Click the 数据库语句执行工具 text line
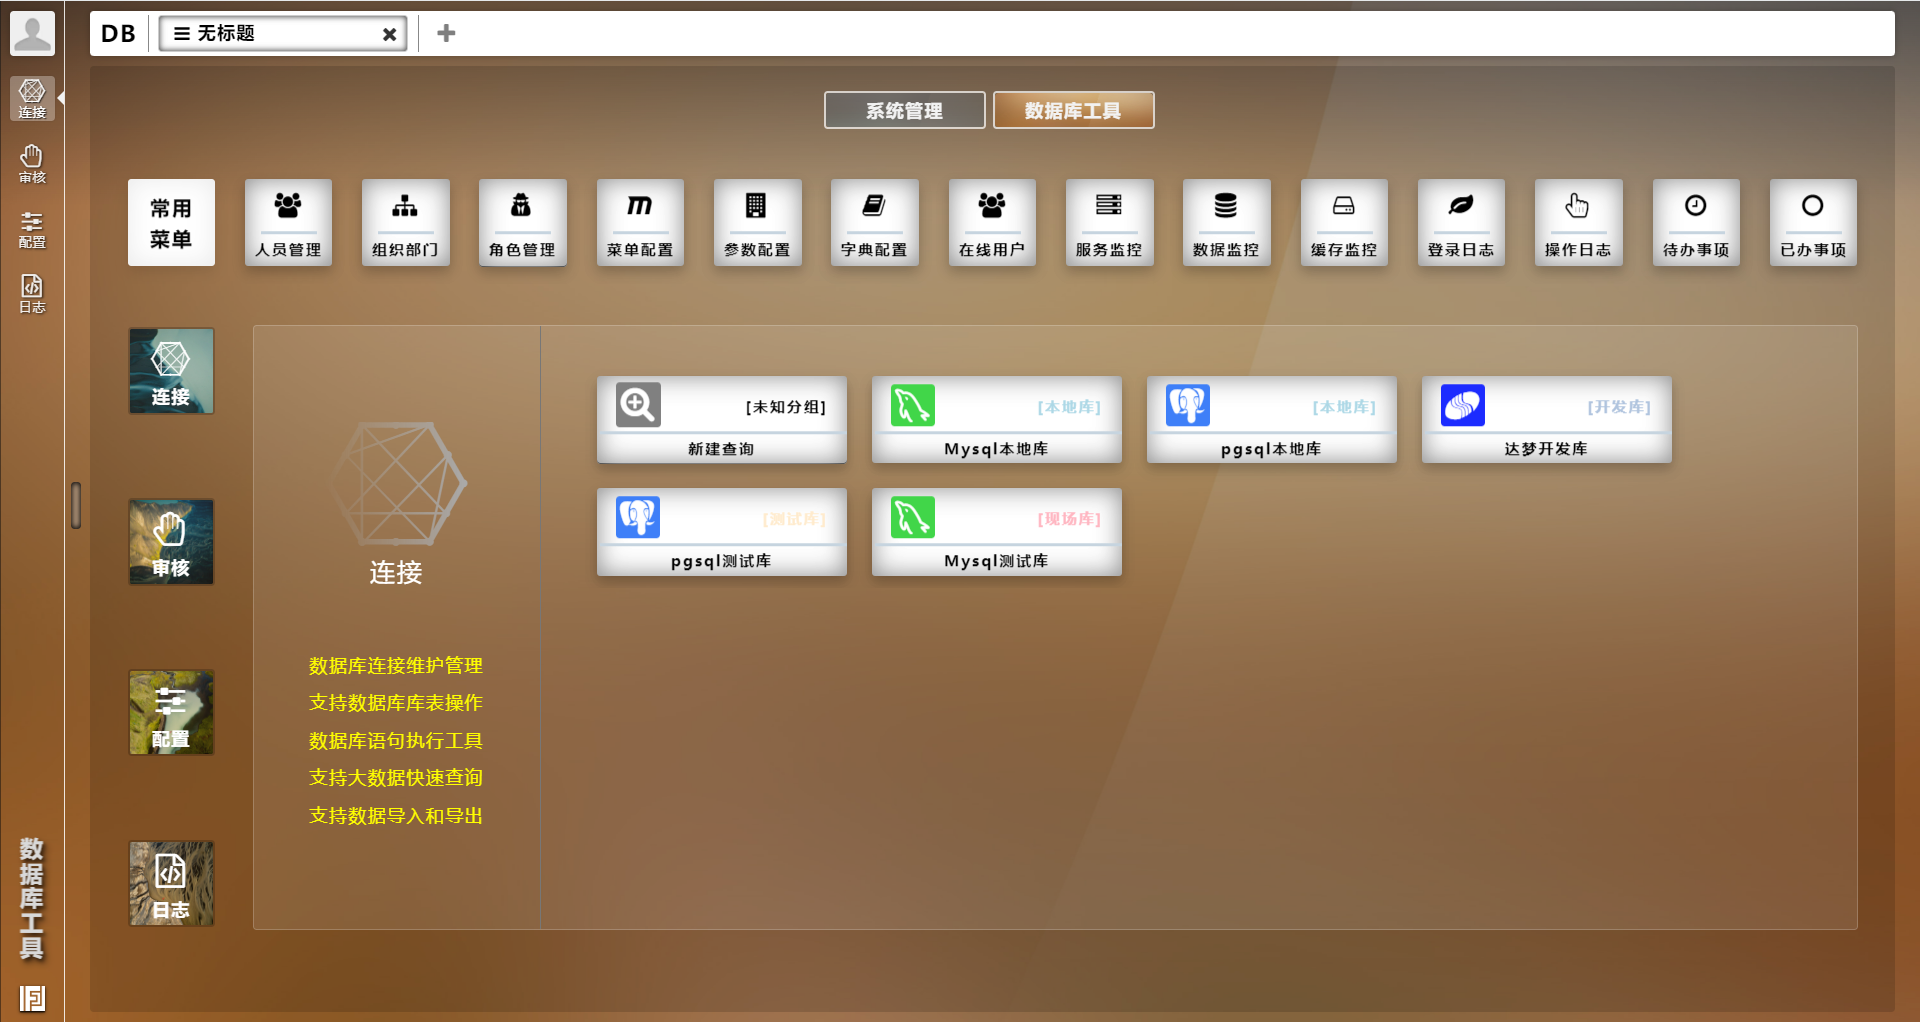The height and width of the screenshot is (1022, 1920). (x=396, y=741)
